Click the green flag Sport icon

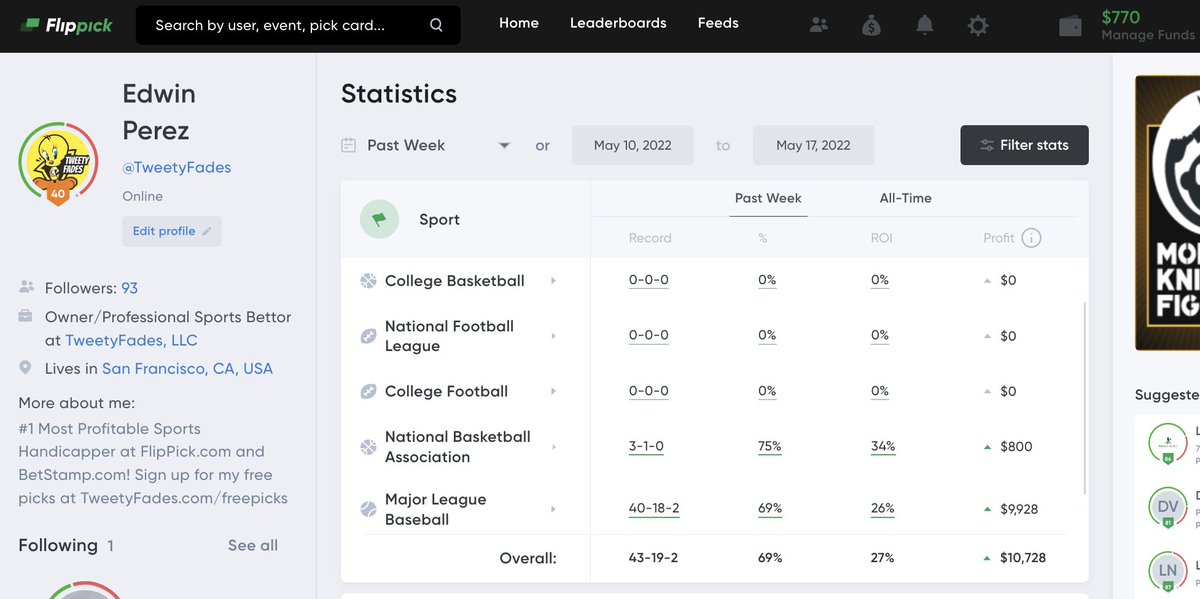coord(379,219)
